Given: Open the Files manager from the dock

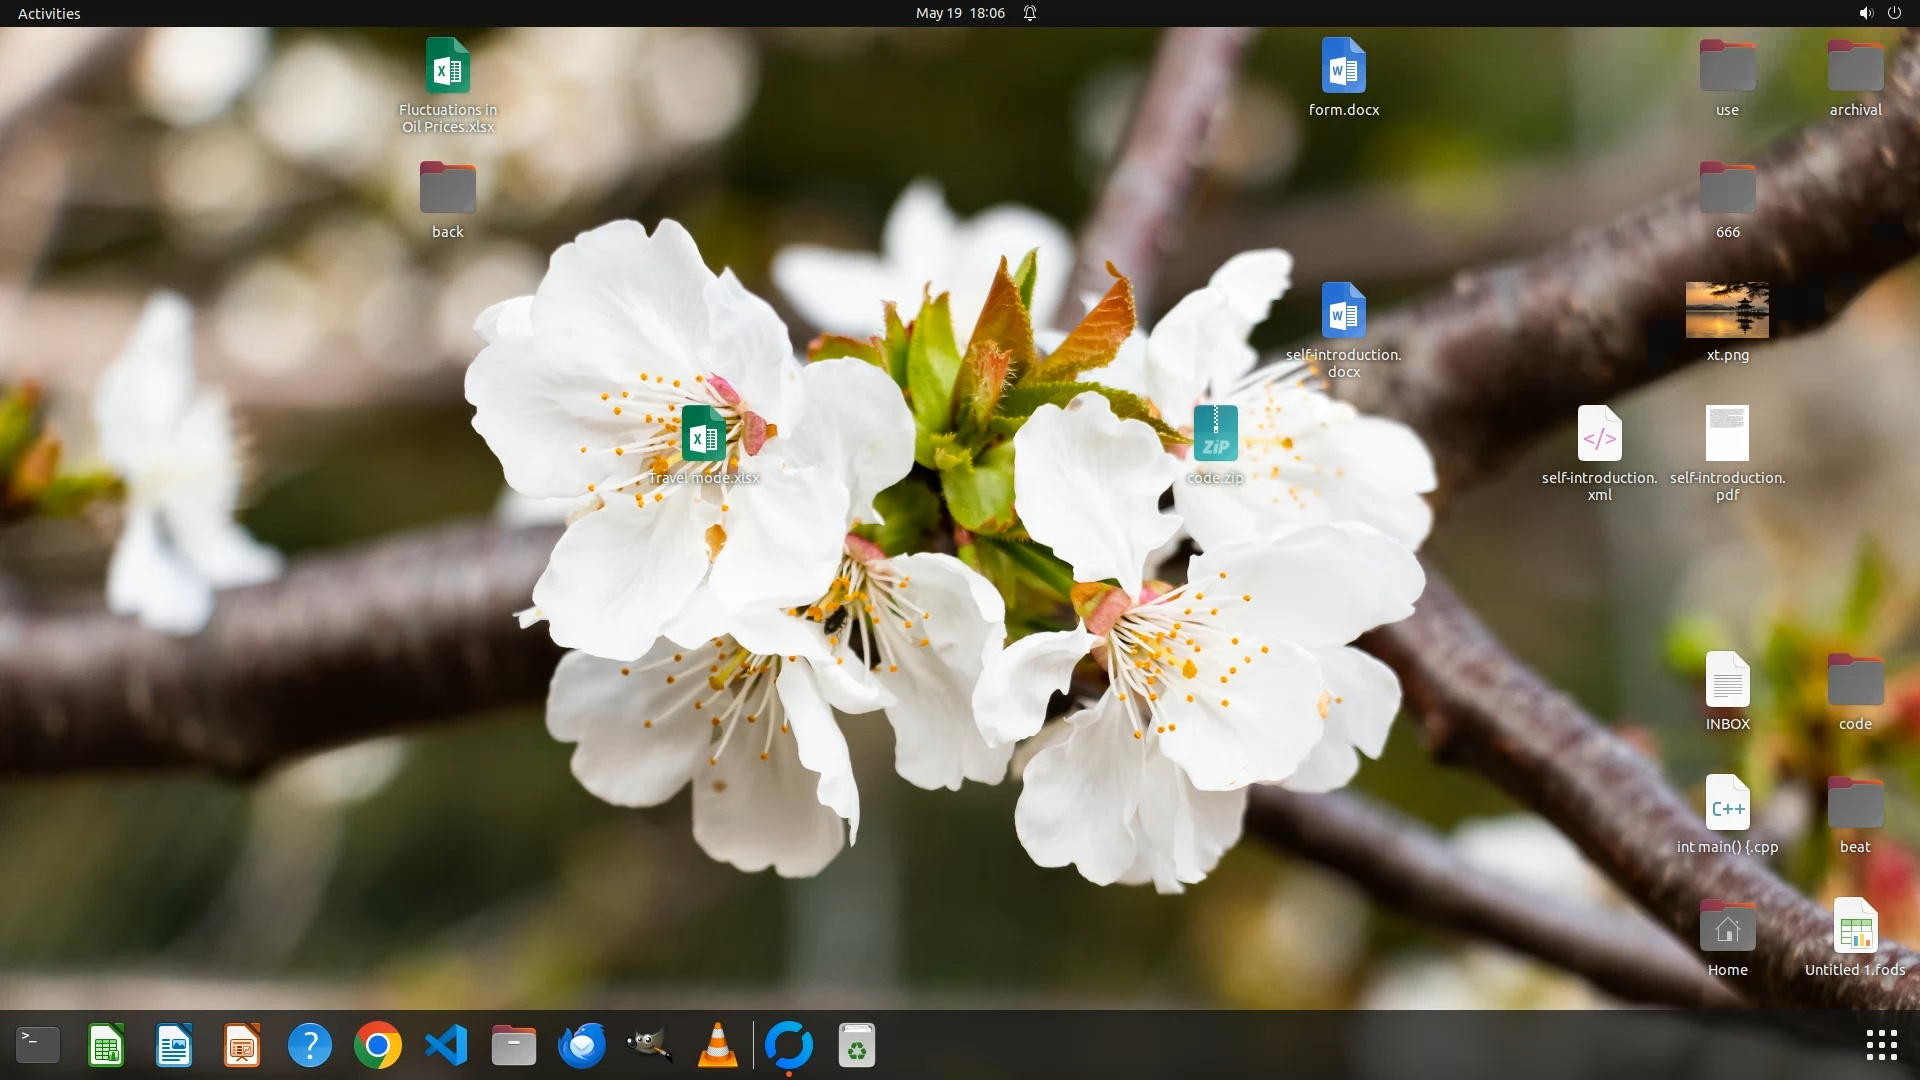Looking at the screenshot, I should 514,1045.
